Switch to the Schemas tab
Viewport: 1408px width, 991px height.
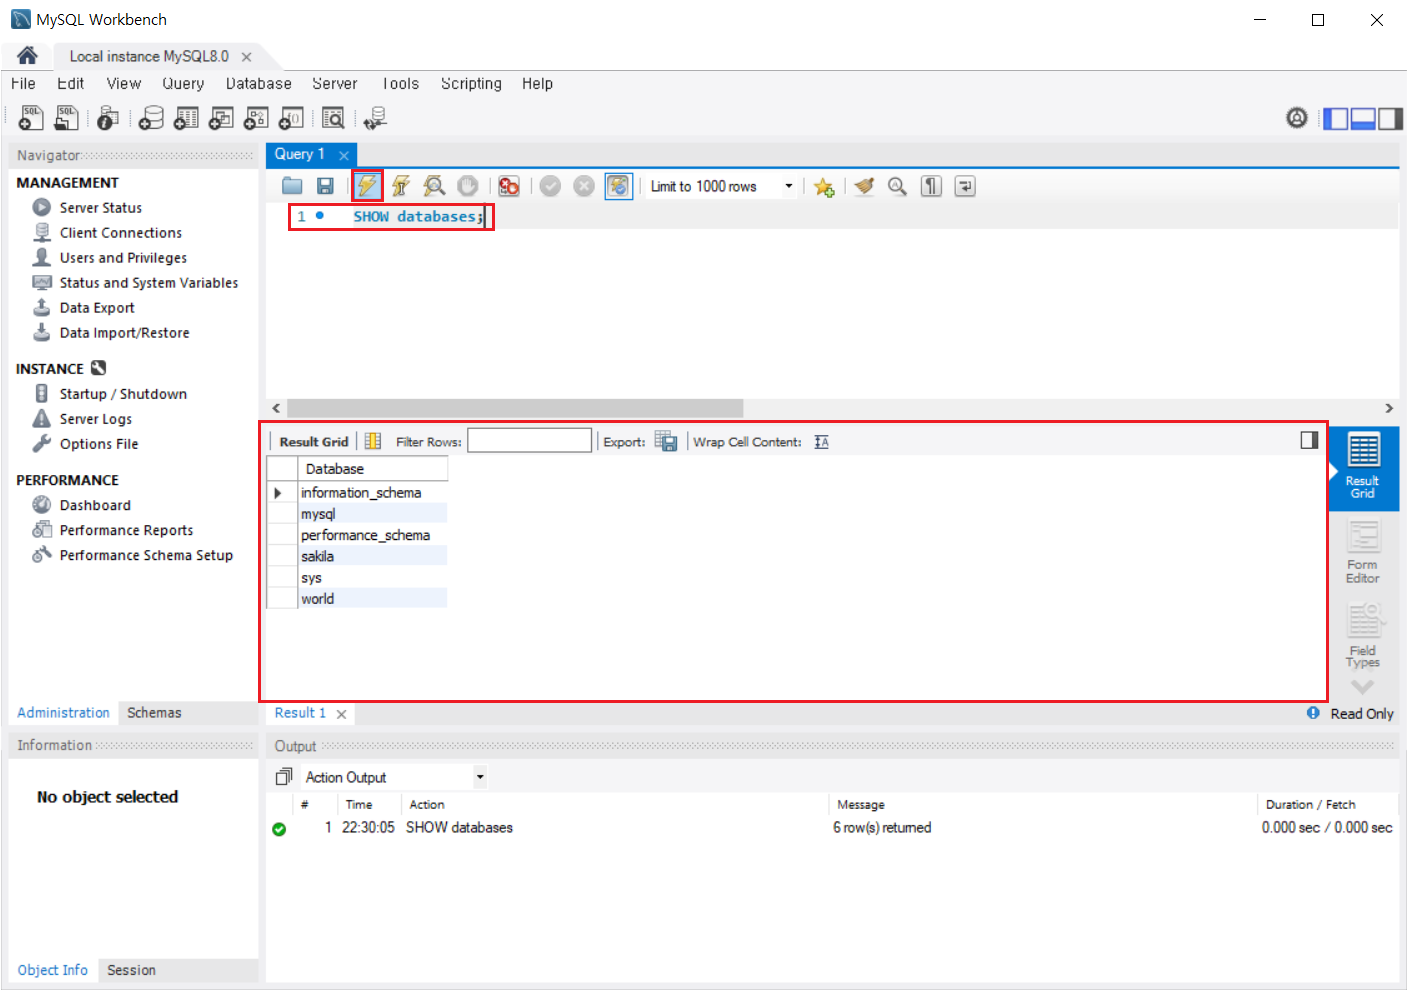[154, 713]
